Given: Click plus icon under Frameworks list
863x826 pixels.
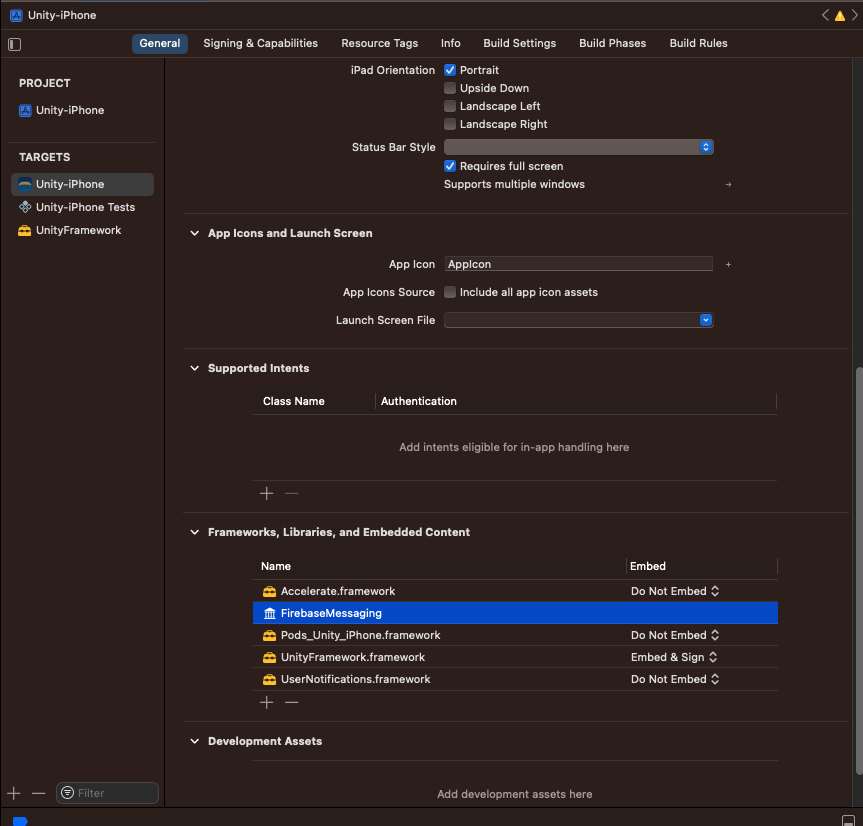Looking at the screenshot, I should click(x=266, y=703).
